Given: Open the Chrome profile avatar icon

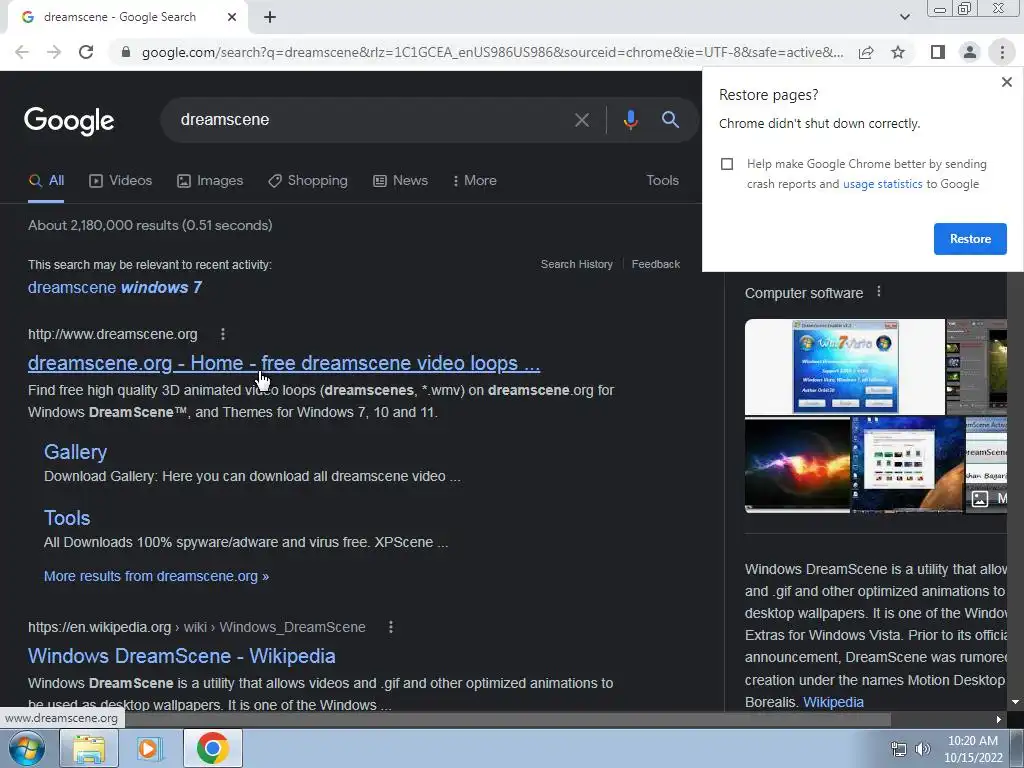Looking at the screenshot, I should (970, 52).
